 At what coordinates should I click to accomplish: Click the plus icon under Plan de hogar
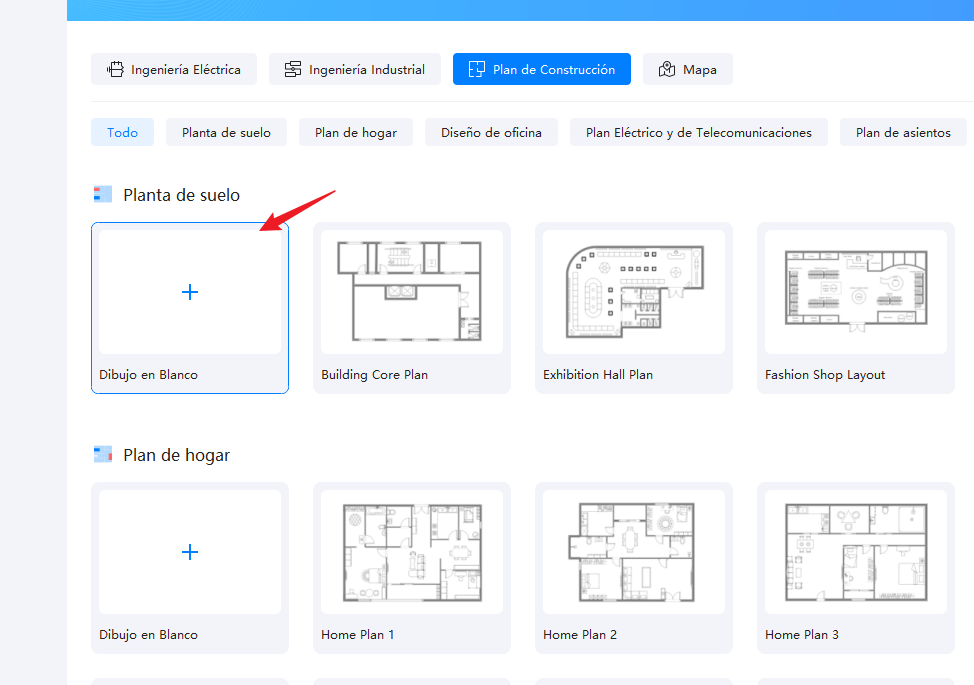pyautogui.click(x=190, y=552)
